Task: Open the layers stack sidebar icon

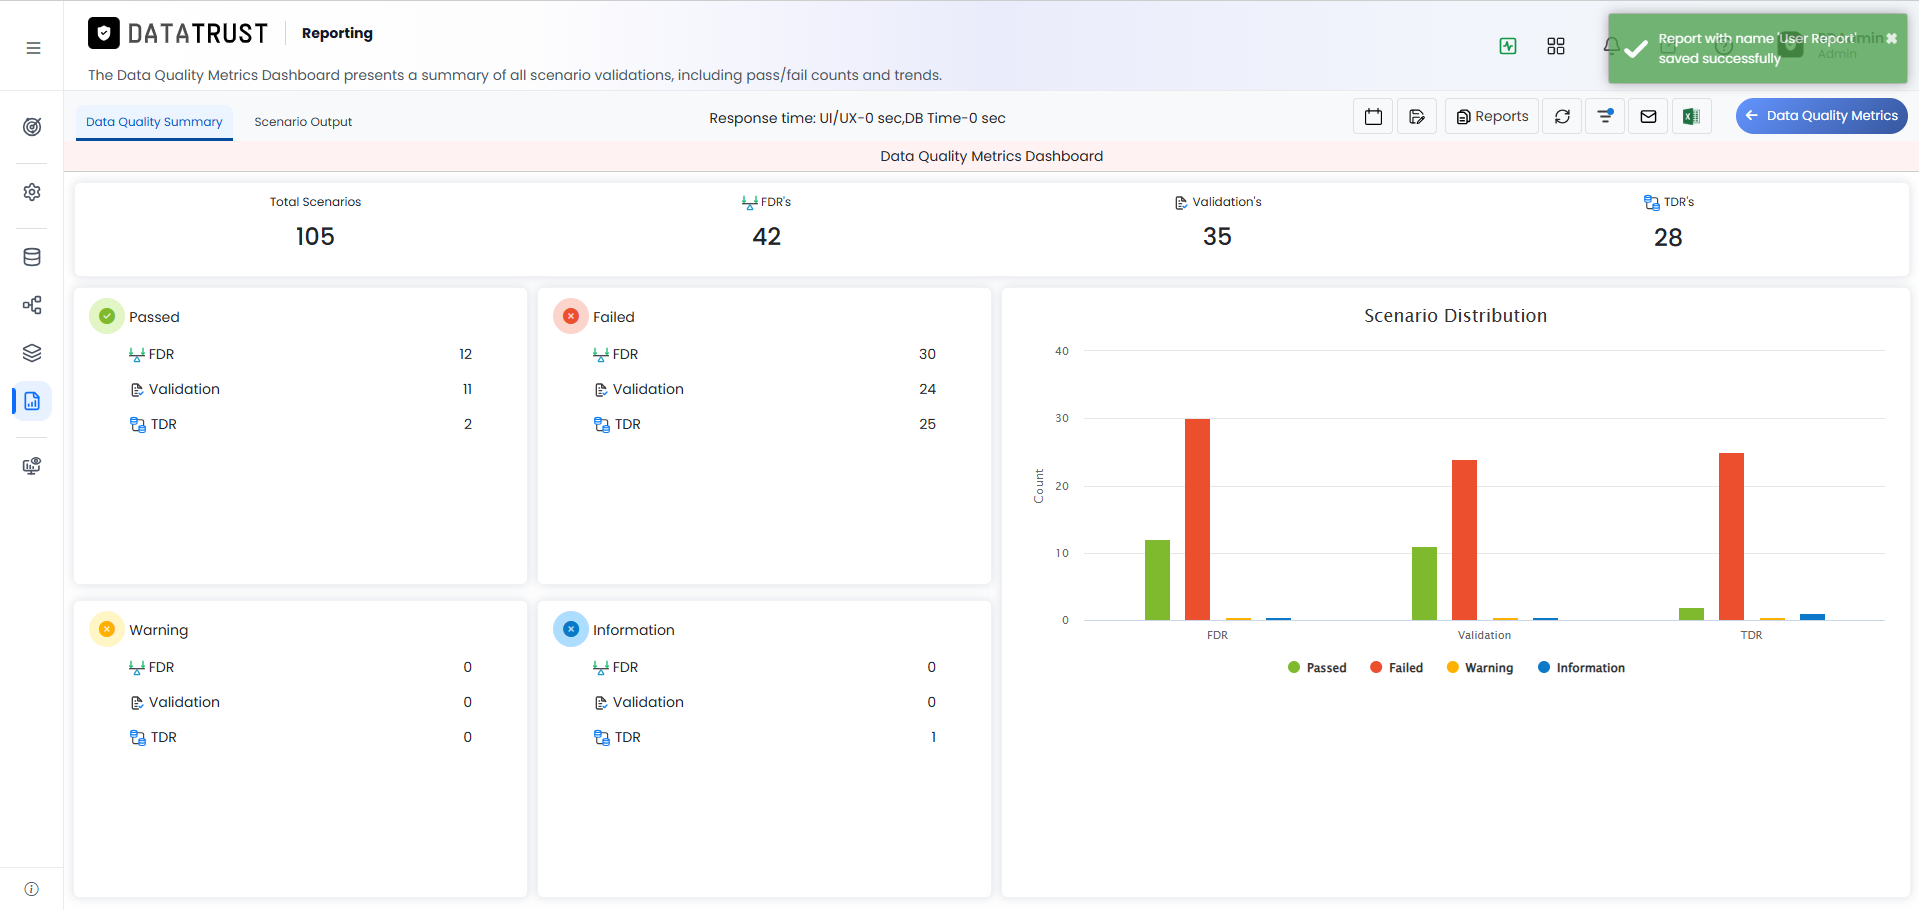Action: (32, 353)
